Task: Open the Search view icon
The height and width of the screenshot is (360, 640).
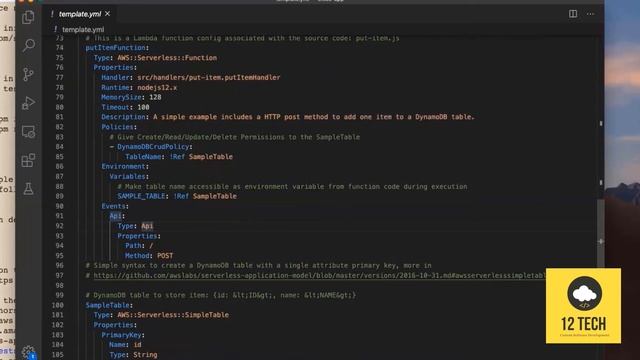Action: click(29, 45)
